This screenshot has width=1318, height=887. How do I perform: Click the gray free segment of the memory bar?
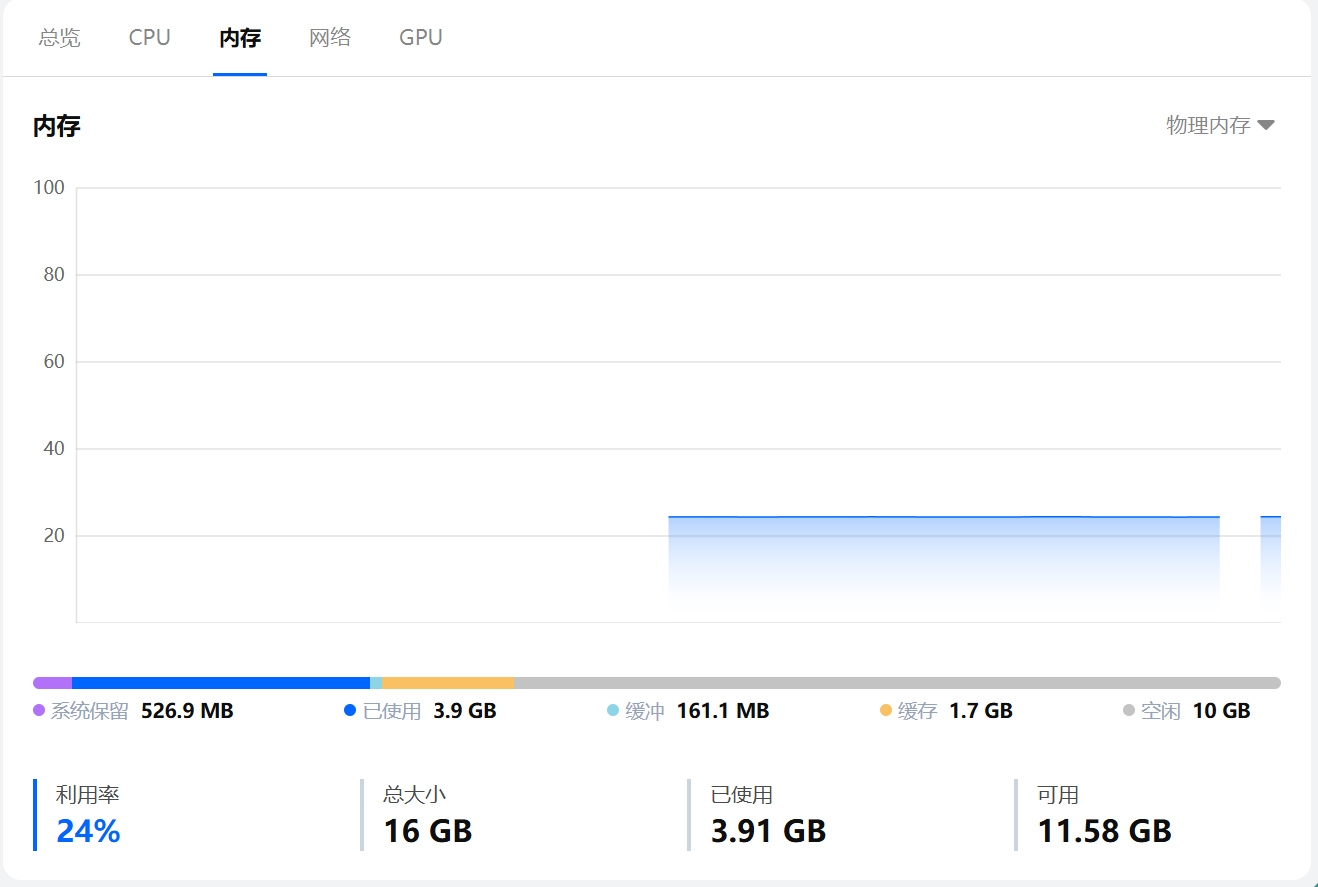click(x=896, y=683)
